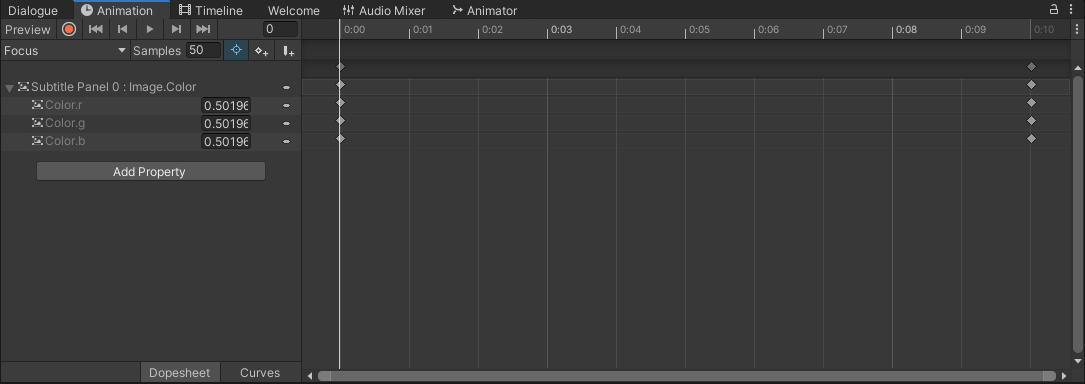Switch to Dopesheet view
The image size is (1085, 384).
click(180, 372)
